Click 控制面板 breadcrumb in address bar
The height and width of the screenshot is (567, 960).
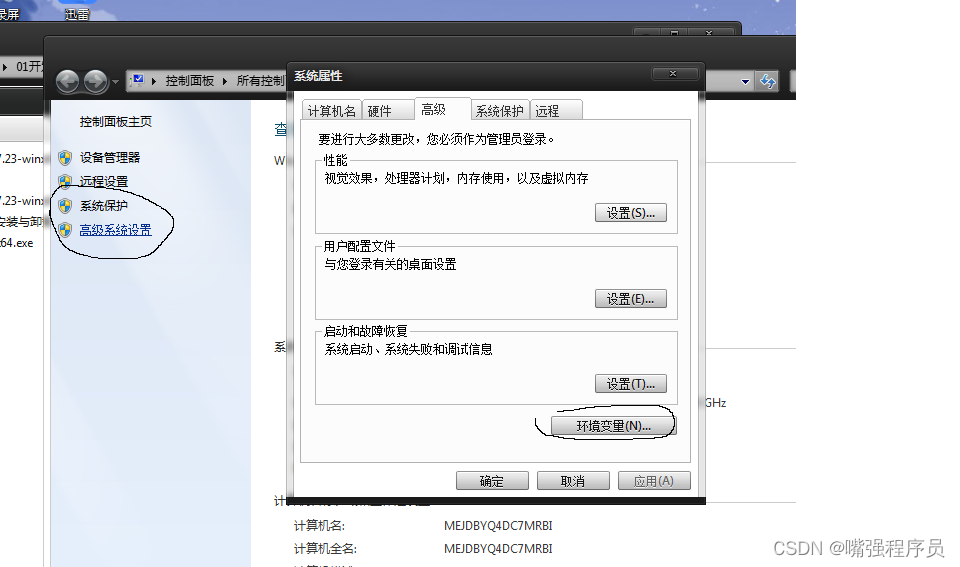(x=190, y=81)
